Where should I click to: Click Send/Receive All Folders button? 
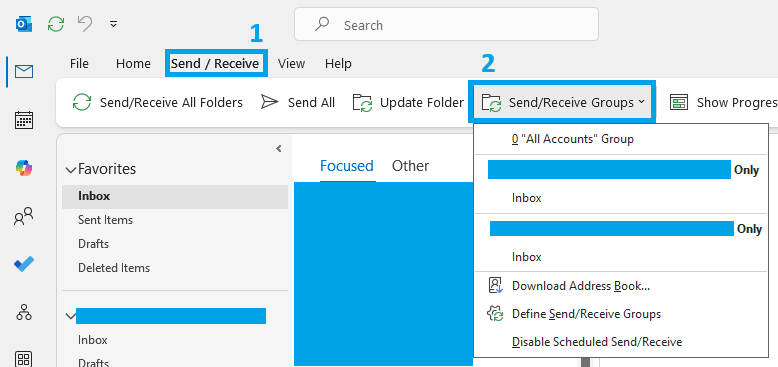[157, 103]
